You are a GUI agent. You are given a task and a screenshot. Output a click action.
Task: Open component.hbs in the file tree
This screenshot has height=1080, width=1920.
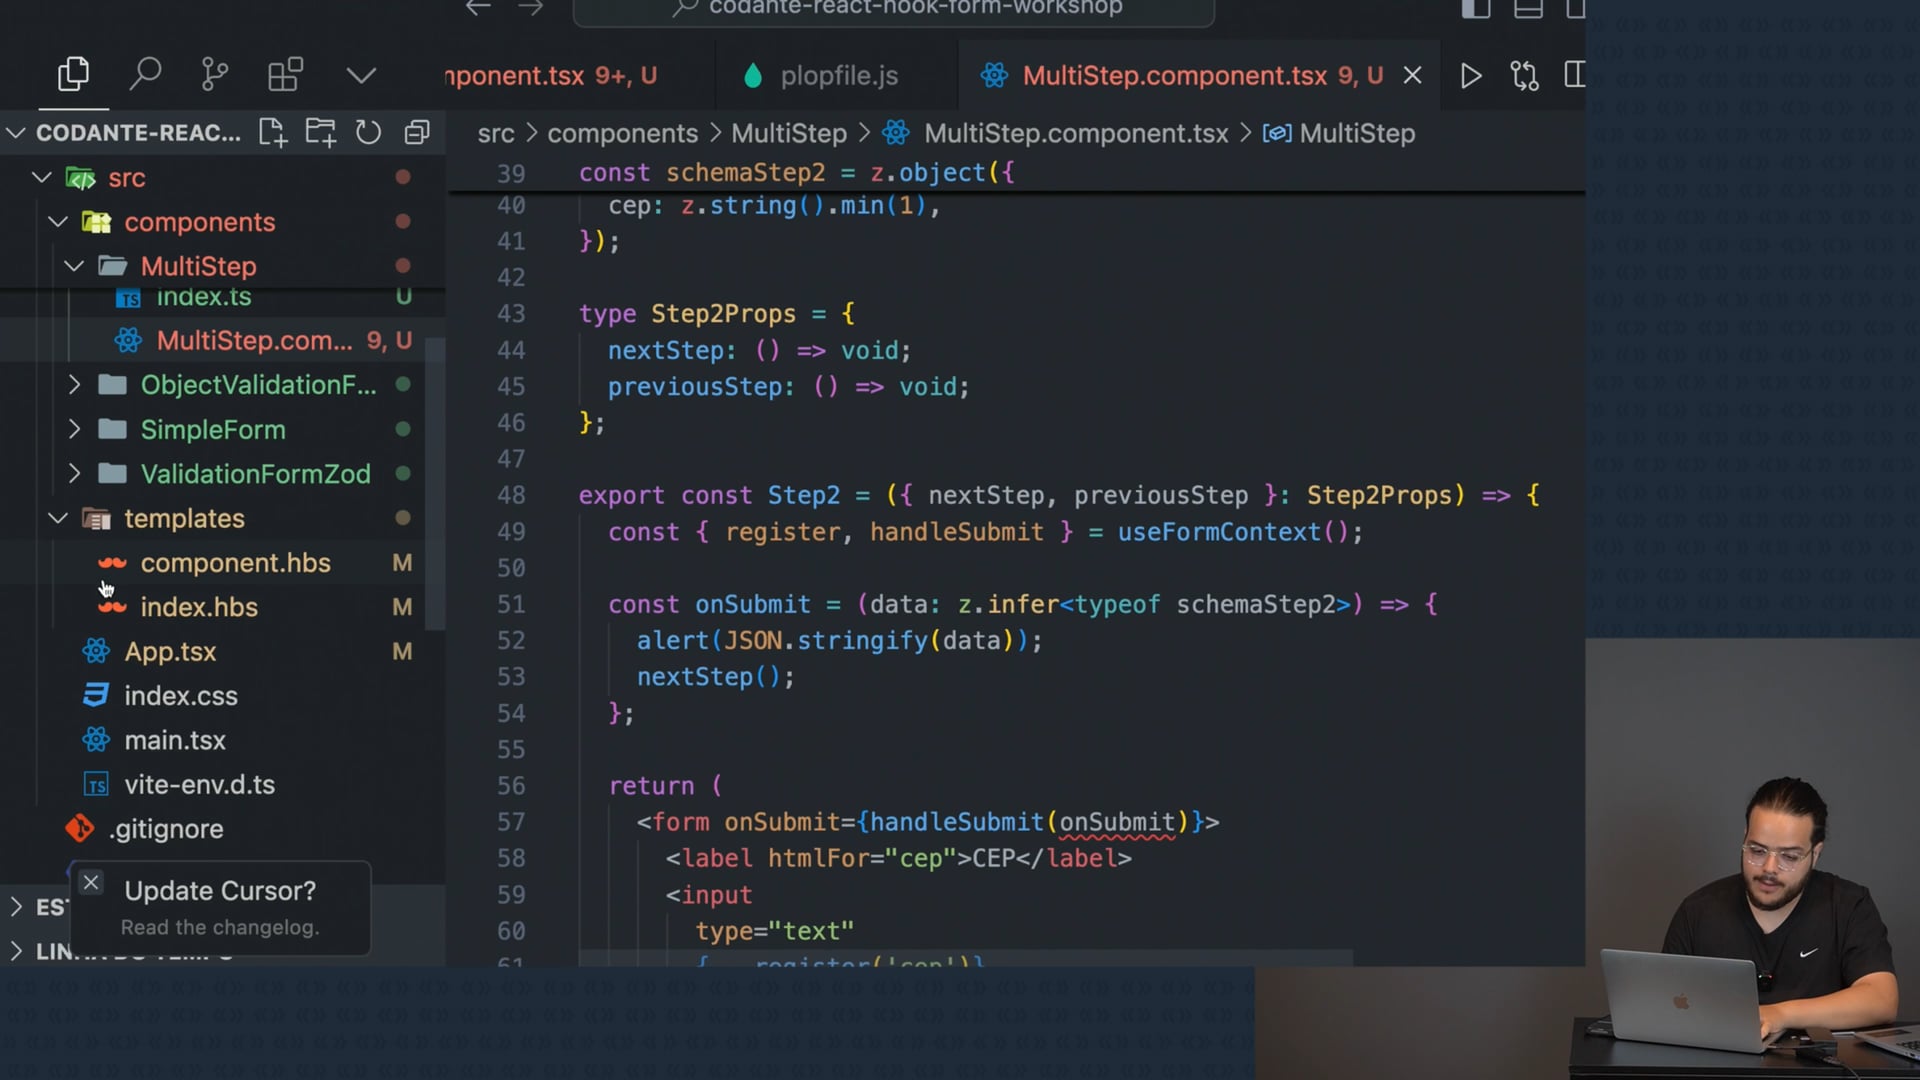235,563
